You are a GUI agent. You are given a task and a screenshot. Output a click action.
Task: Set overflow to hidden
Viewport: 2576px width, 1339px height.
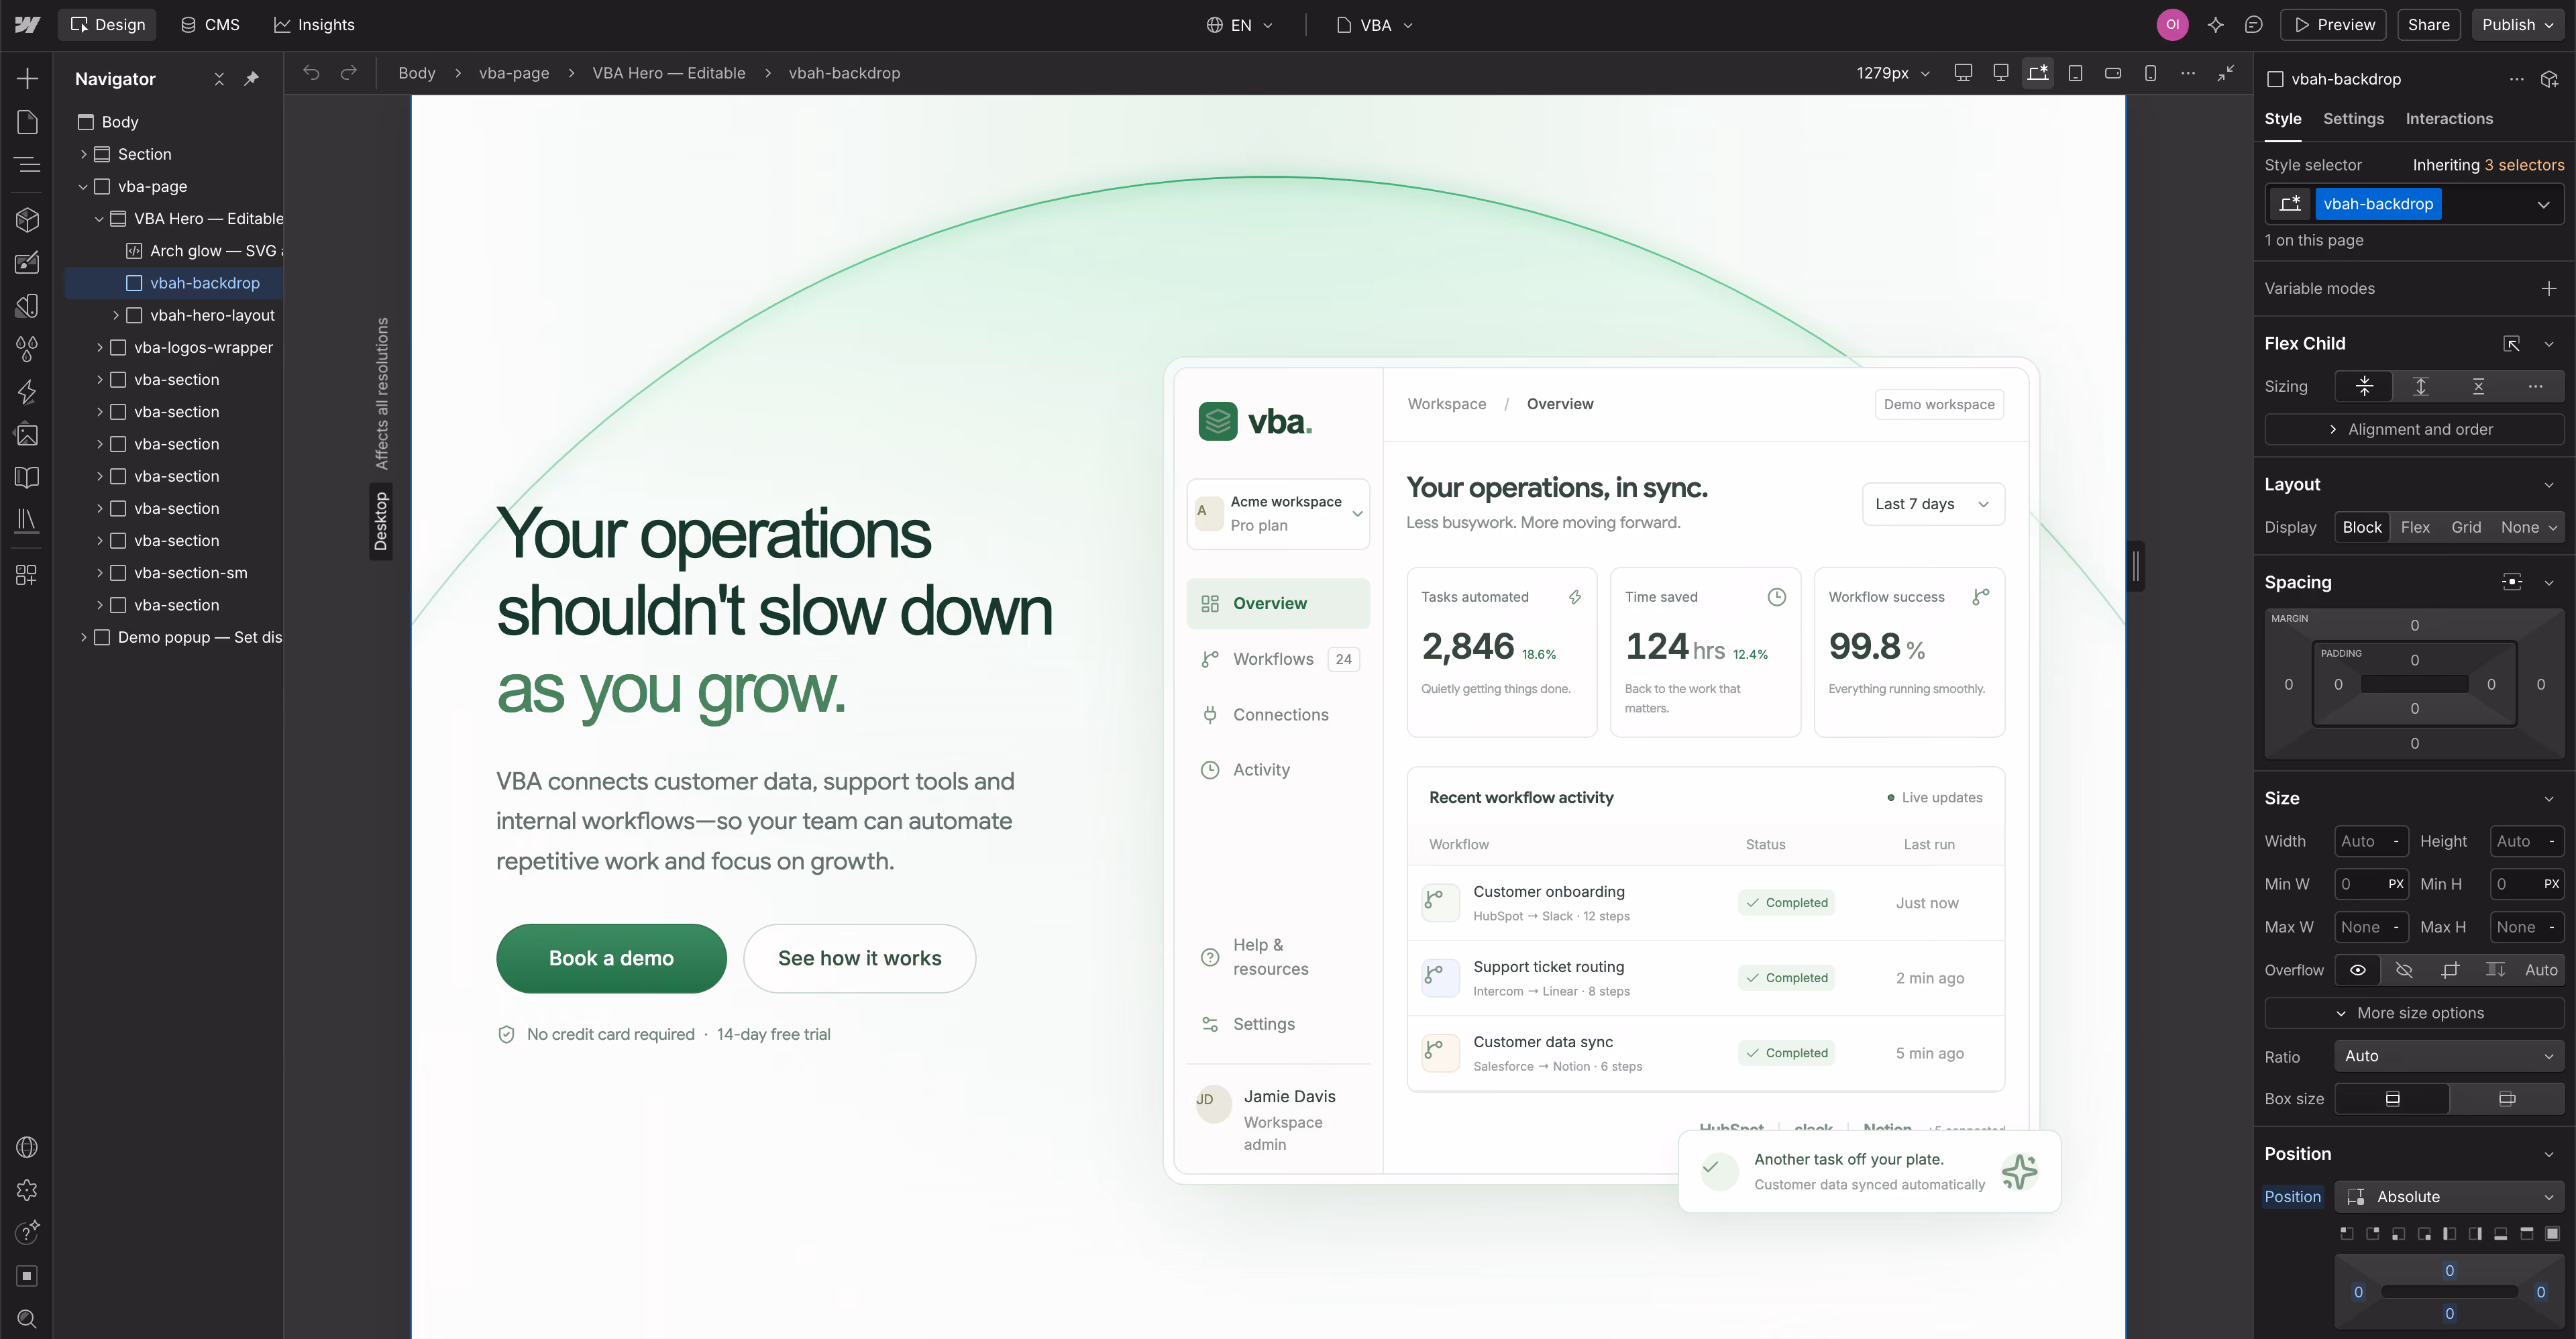click(x=2404, y=970)
